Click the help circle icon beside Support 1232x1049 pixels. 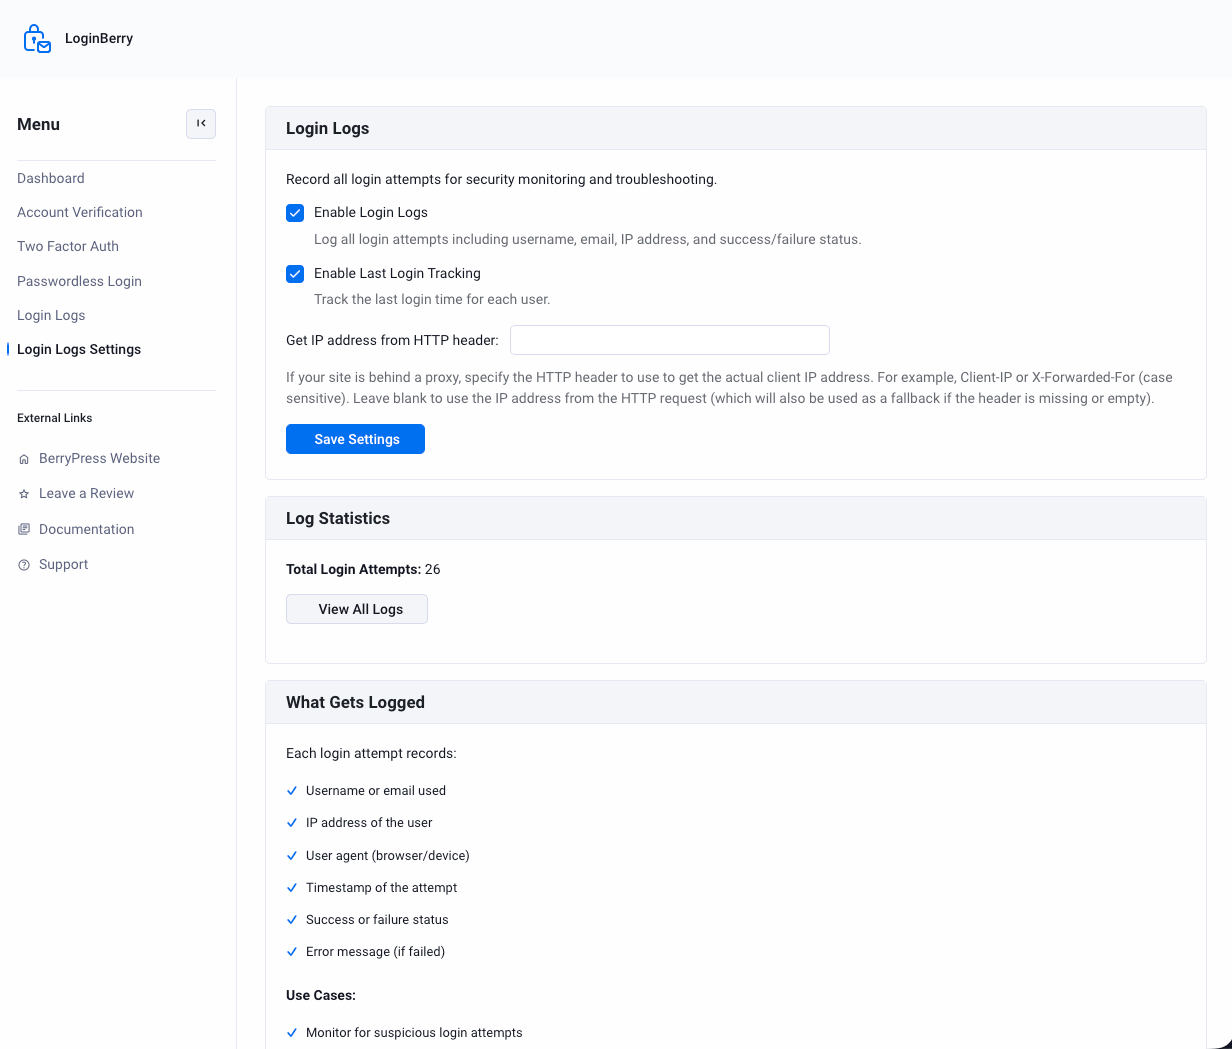click(24, 565)
